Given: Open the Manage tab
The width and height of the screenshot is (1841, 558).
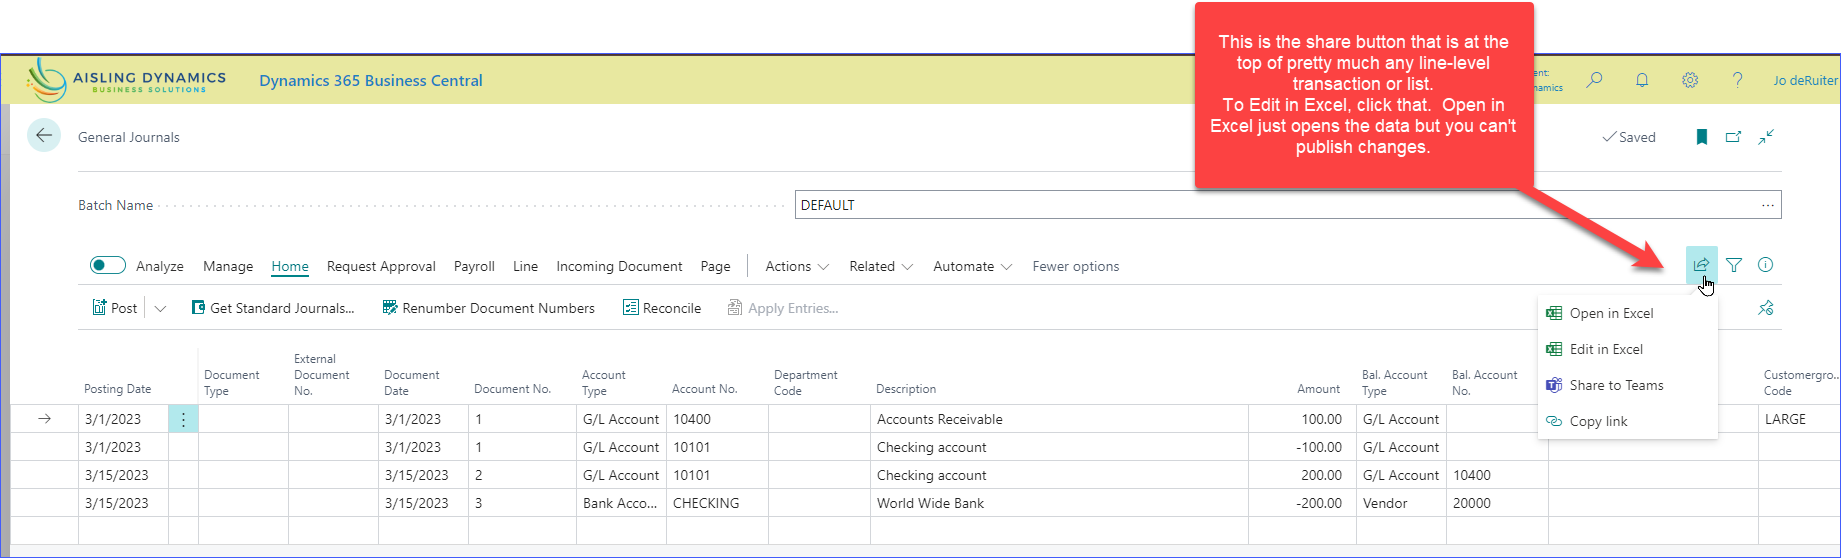Looking at the screenshot, I should point(228,266).
